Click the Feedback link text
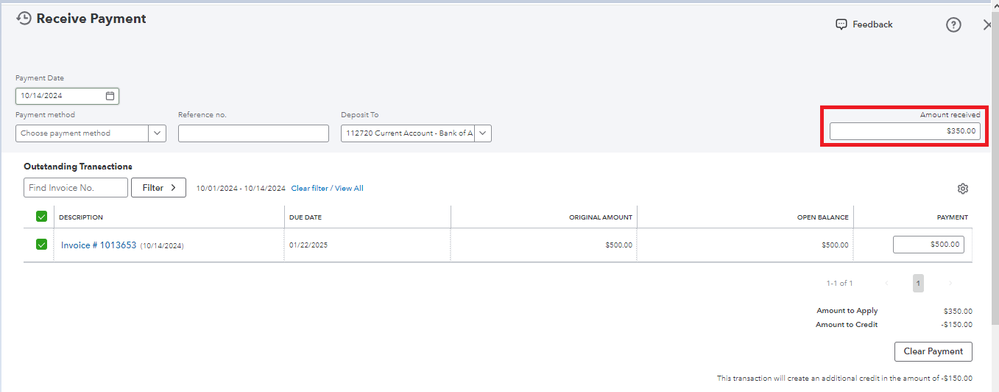The image size is (999, 392). click(872, 25)
